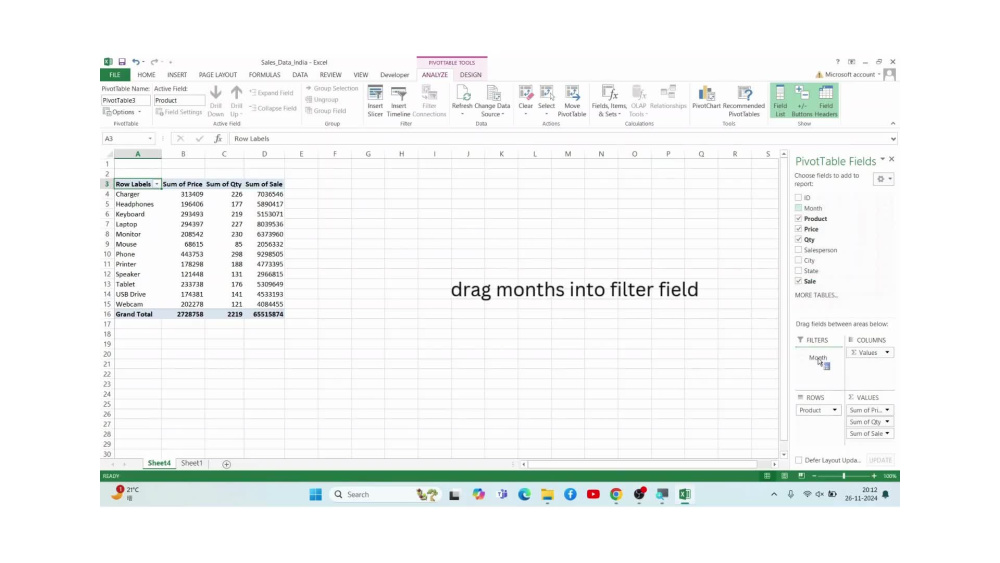Open Excel from the taskbar
The height and width of the screenshot is (563, 1000).
click(685, 494)
